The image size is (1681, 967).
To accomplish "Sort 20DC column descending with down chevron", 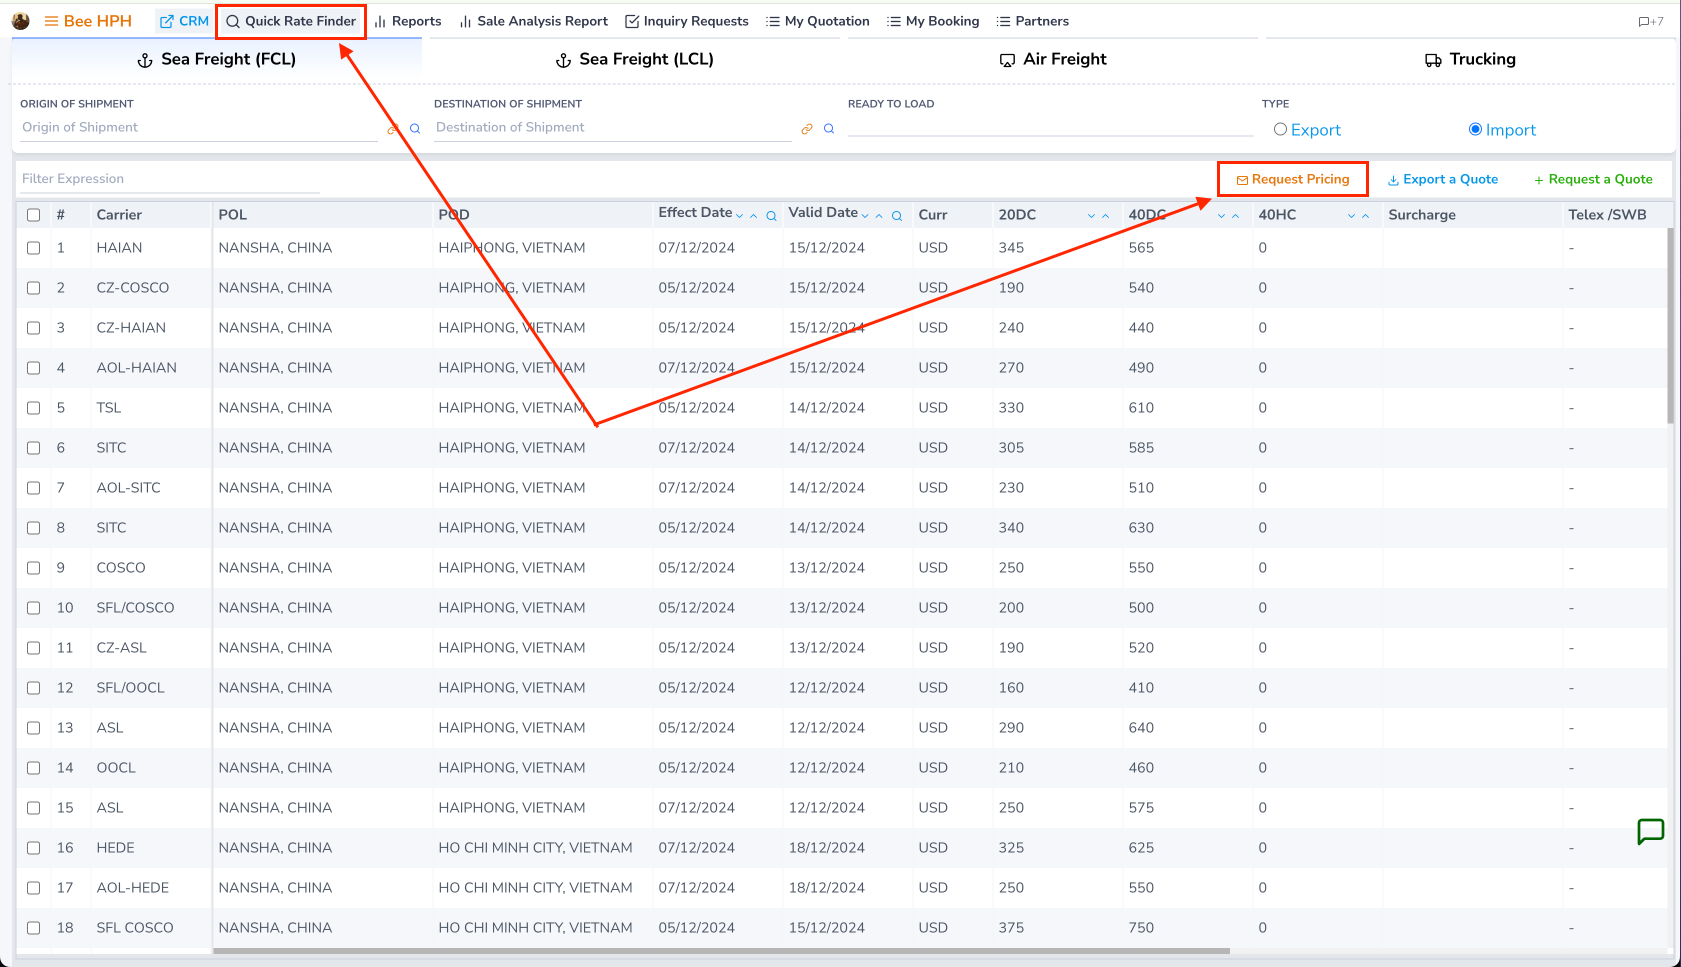I will 1091,216.
